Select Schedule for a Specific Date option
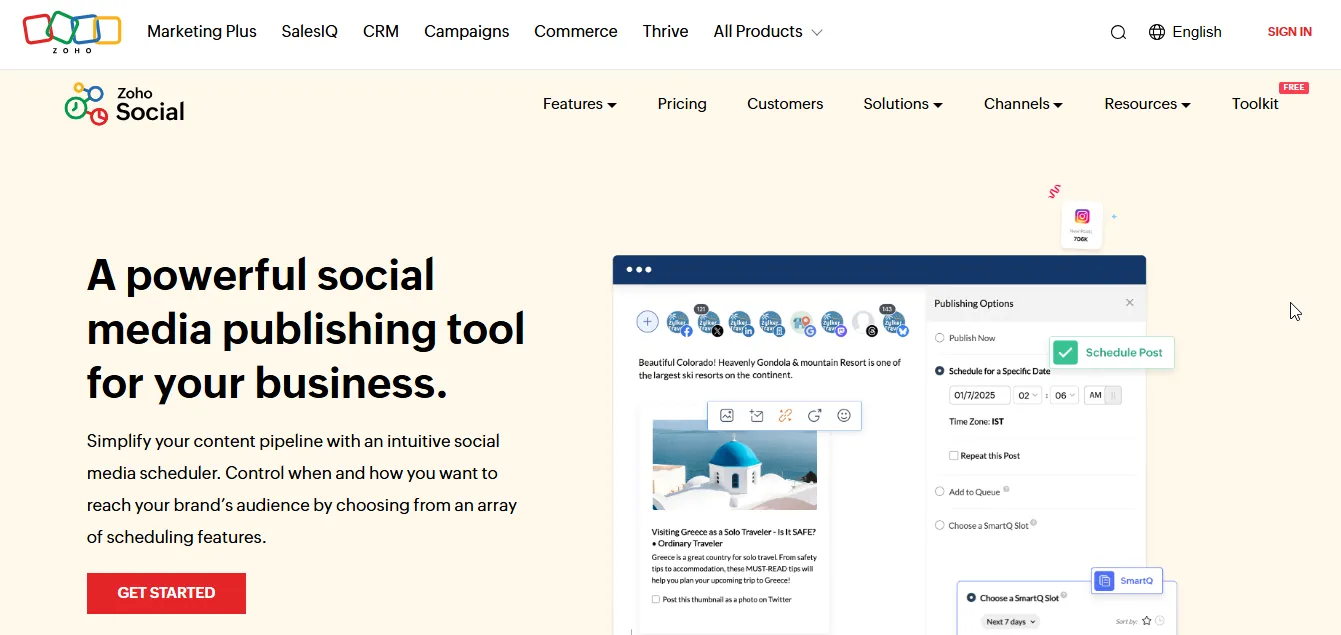Viewport: 1341px width, 635px height. (939, 371)
